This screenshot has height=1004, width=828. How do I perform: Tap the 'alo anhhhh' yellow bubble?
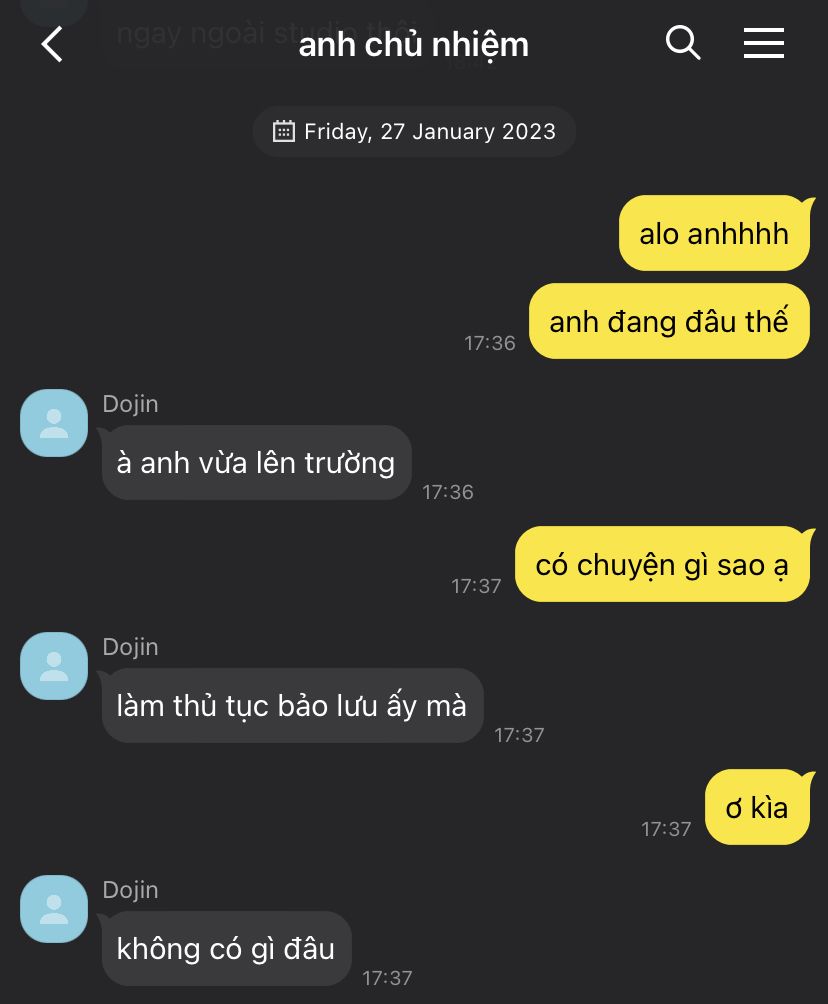click(714, 233)
